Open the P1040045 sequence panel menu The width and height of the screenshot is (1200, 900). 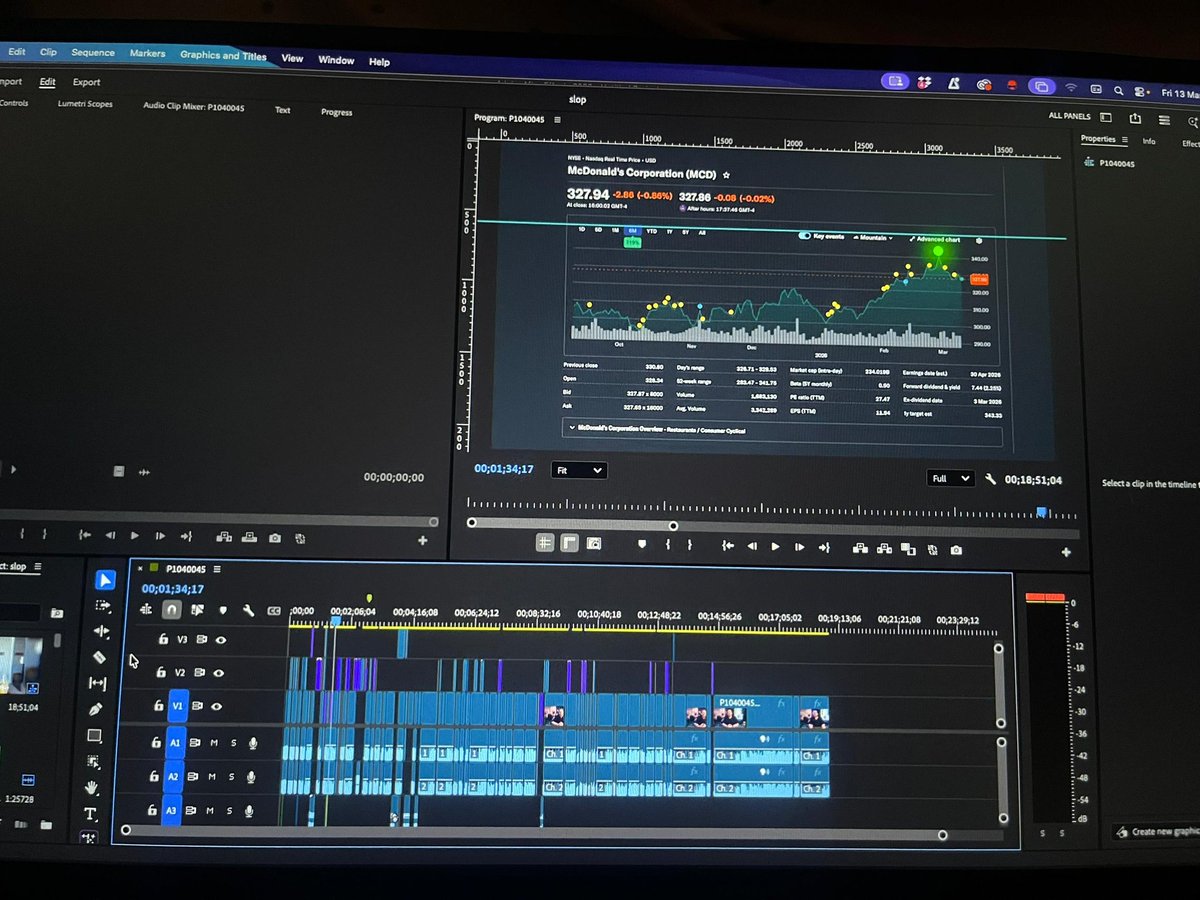(x=218, y=567)
